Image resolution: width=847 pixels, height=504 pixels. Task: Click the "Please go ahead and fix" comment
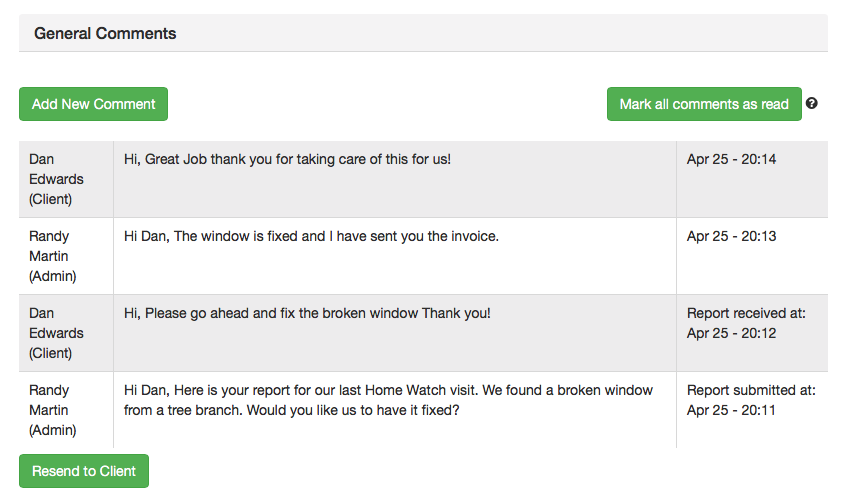pos(307,313)
